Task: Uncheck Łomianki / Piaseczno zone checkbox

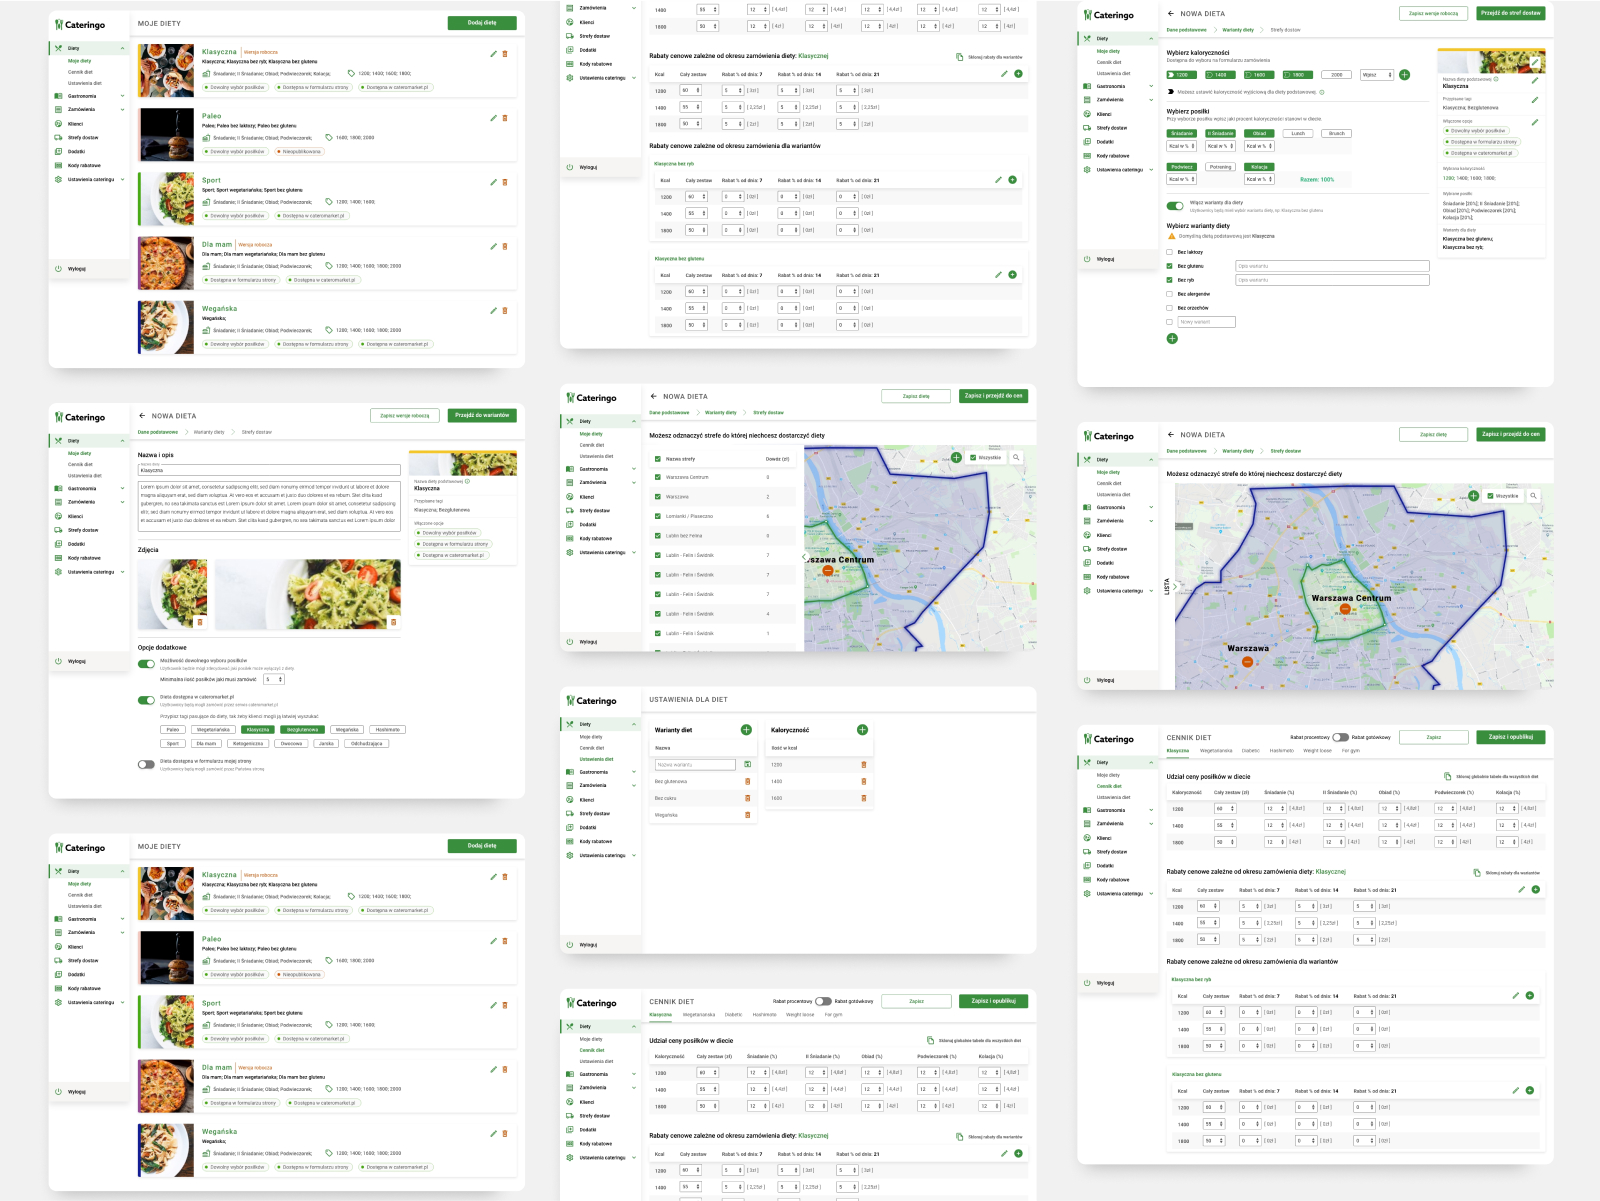Action: pos(657,516)
